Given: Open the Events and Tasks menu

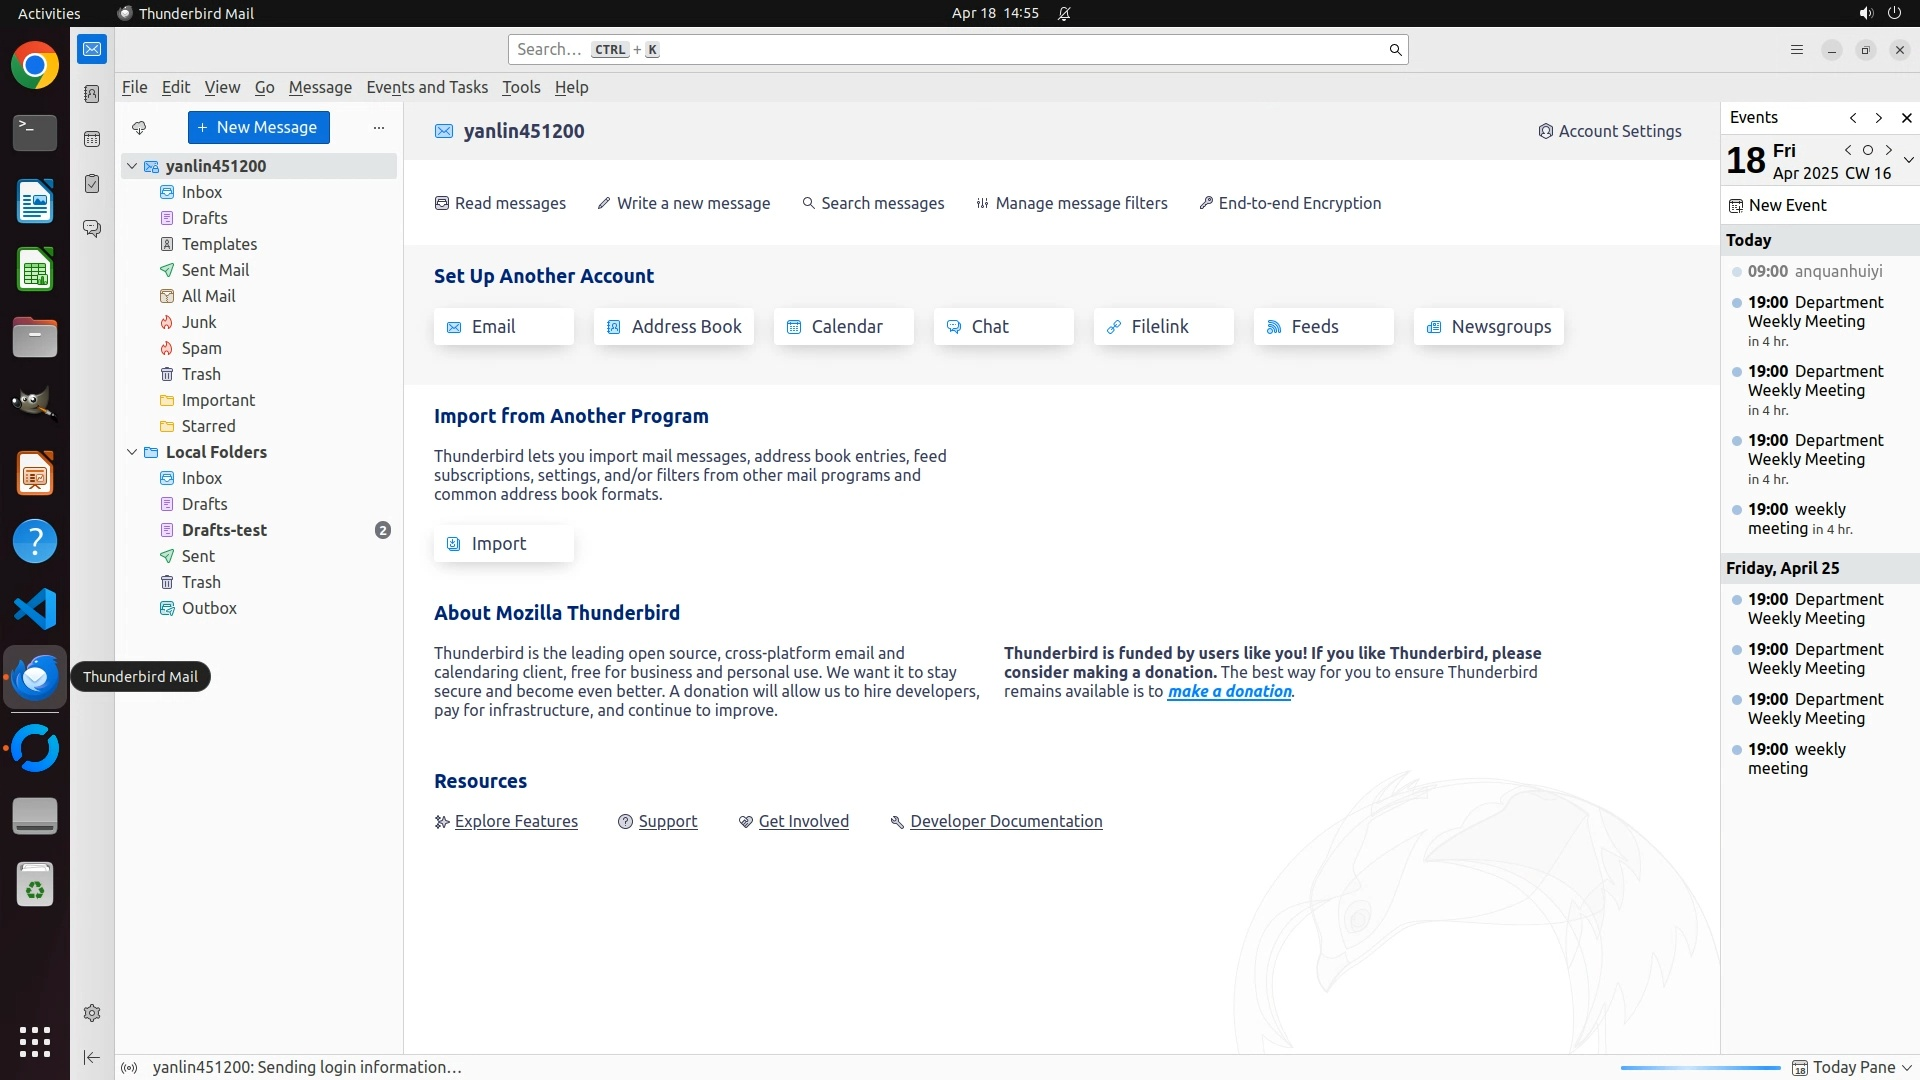Looking at the screenshot, I should (x=427, y=87).
